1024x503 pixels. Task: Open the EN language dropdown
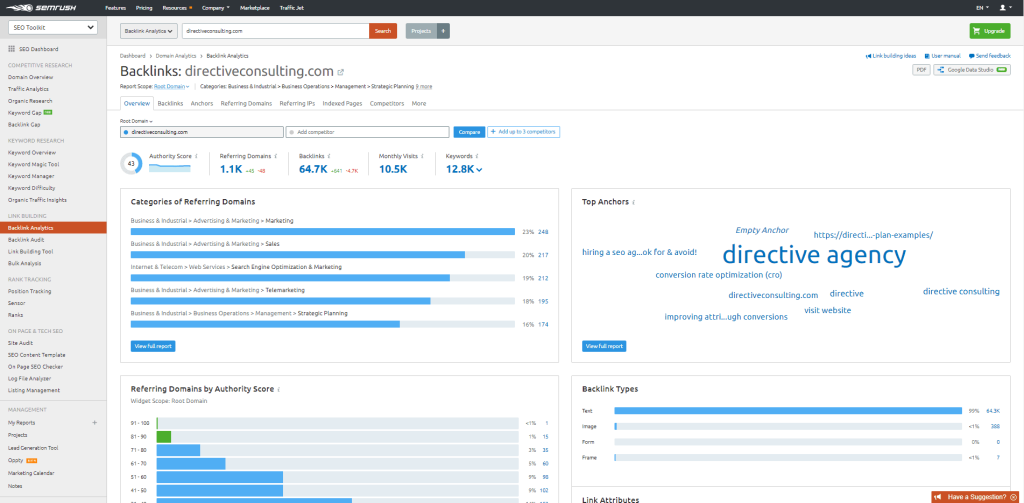point(982,8)
